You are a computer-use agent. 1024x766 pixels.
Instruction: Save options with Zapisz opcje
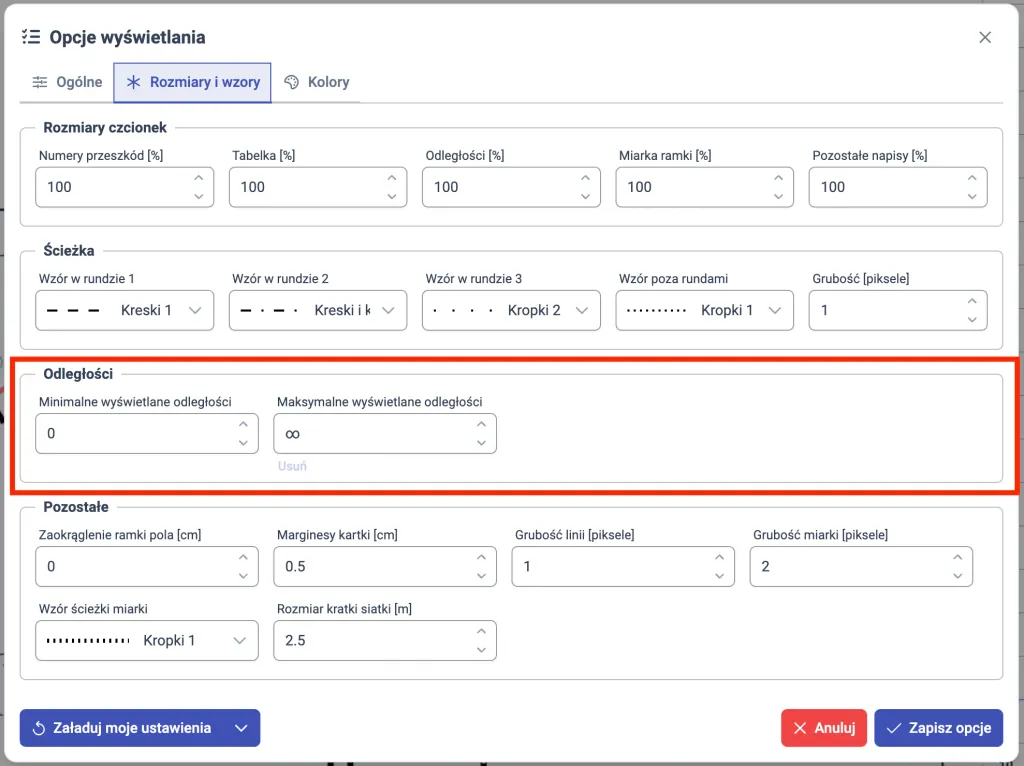pos(938,728)
